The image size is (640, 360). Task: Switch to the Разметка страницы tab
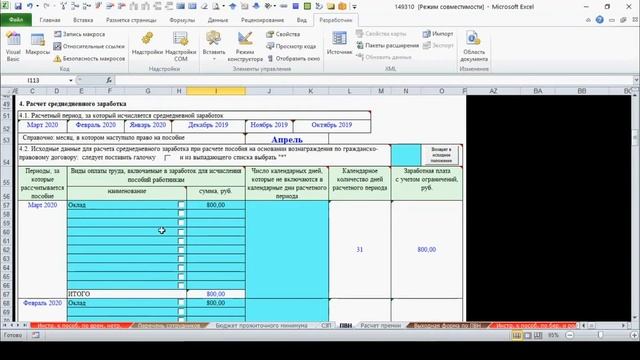point(131,20)
